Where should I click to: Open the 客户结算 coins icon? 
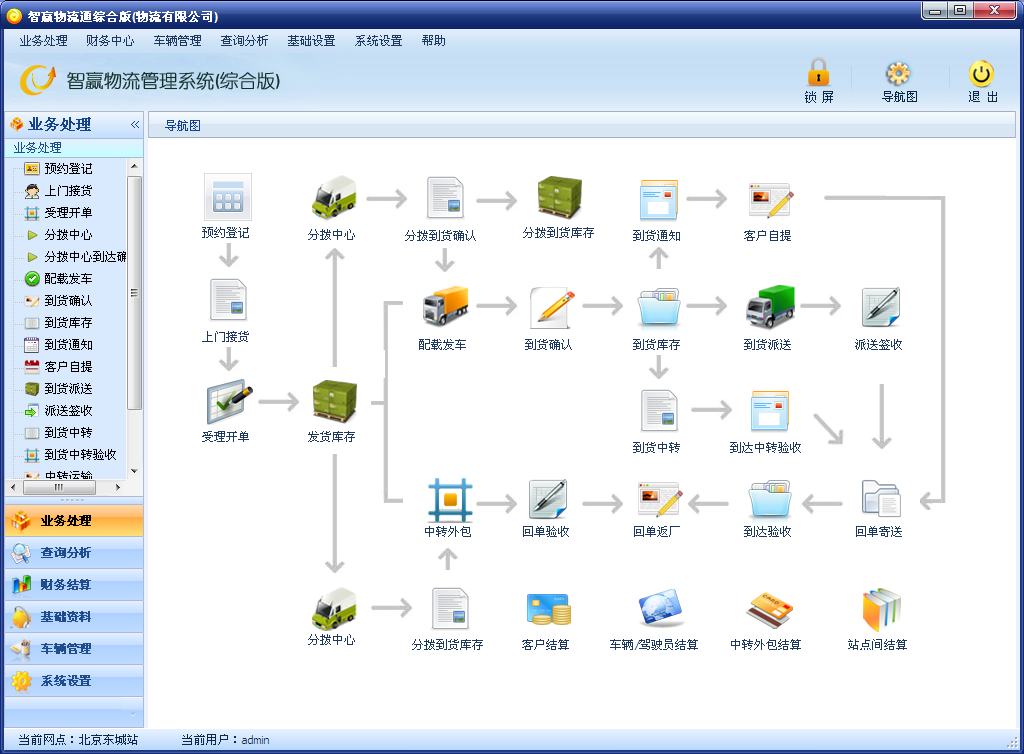point(546,608)
